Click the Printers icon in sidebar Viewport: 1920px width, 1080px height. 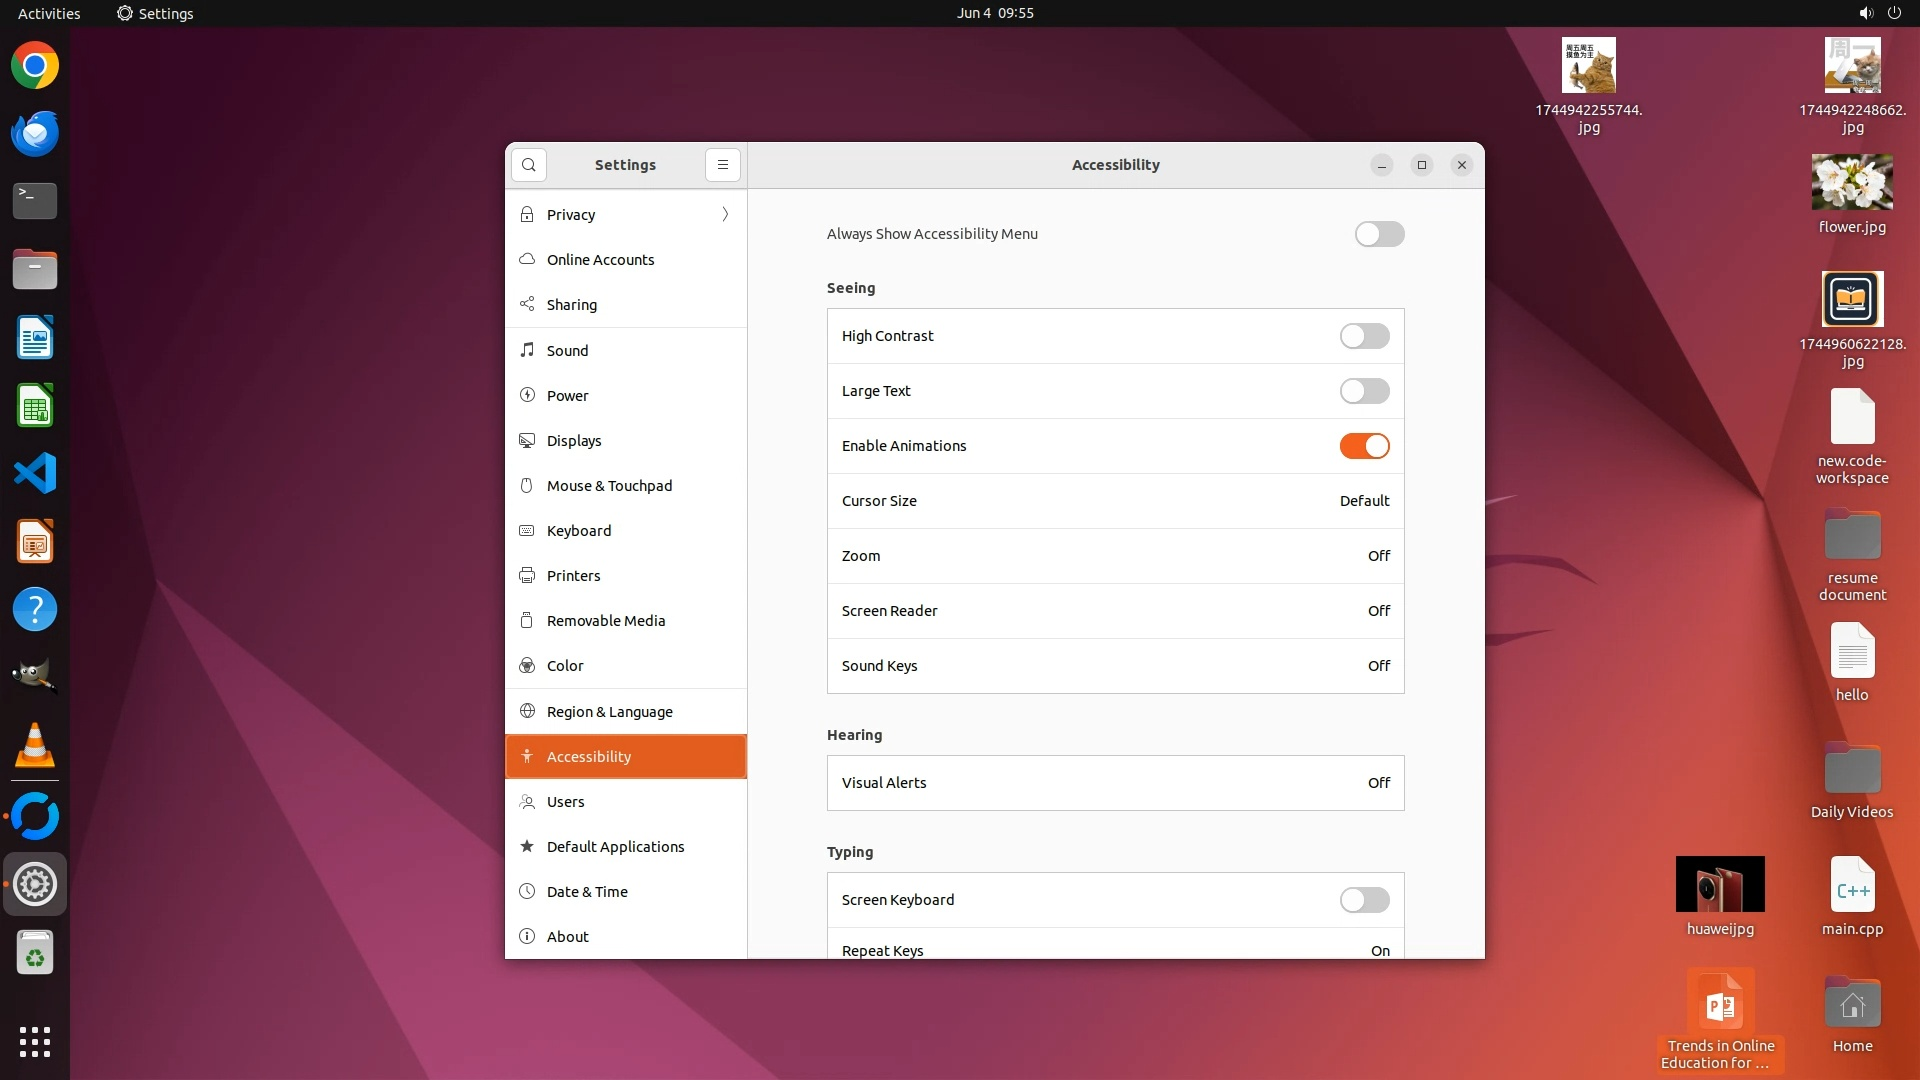click(x=527, y=575)
